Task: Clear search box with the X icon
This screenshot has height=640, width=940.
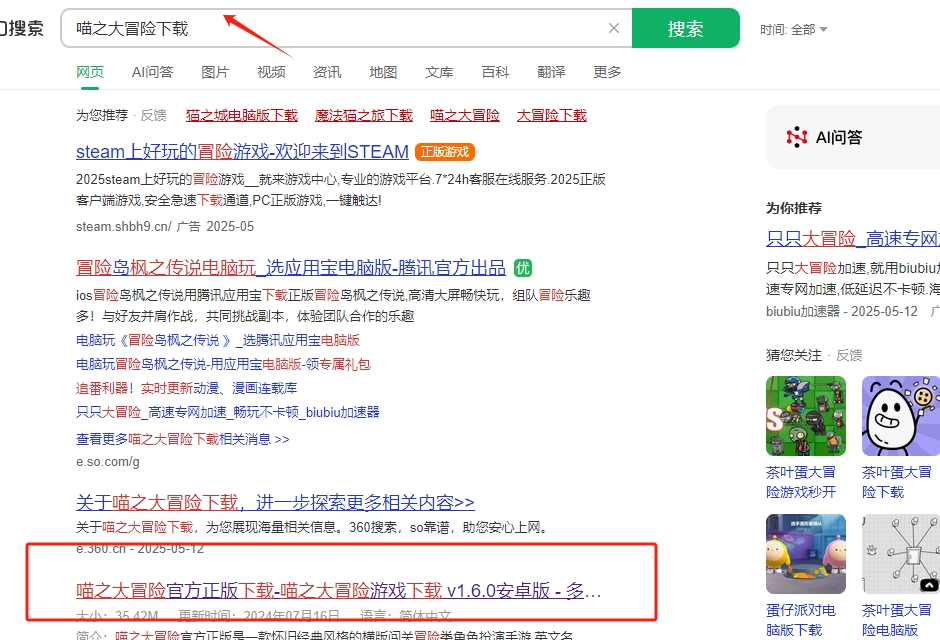Action: click(x=614, y=29)
